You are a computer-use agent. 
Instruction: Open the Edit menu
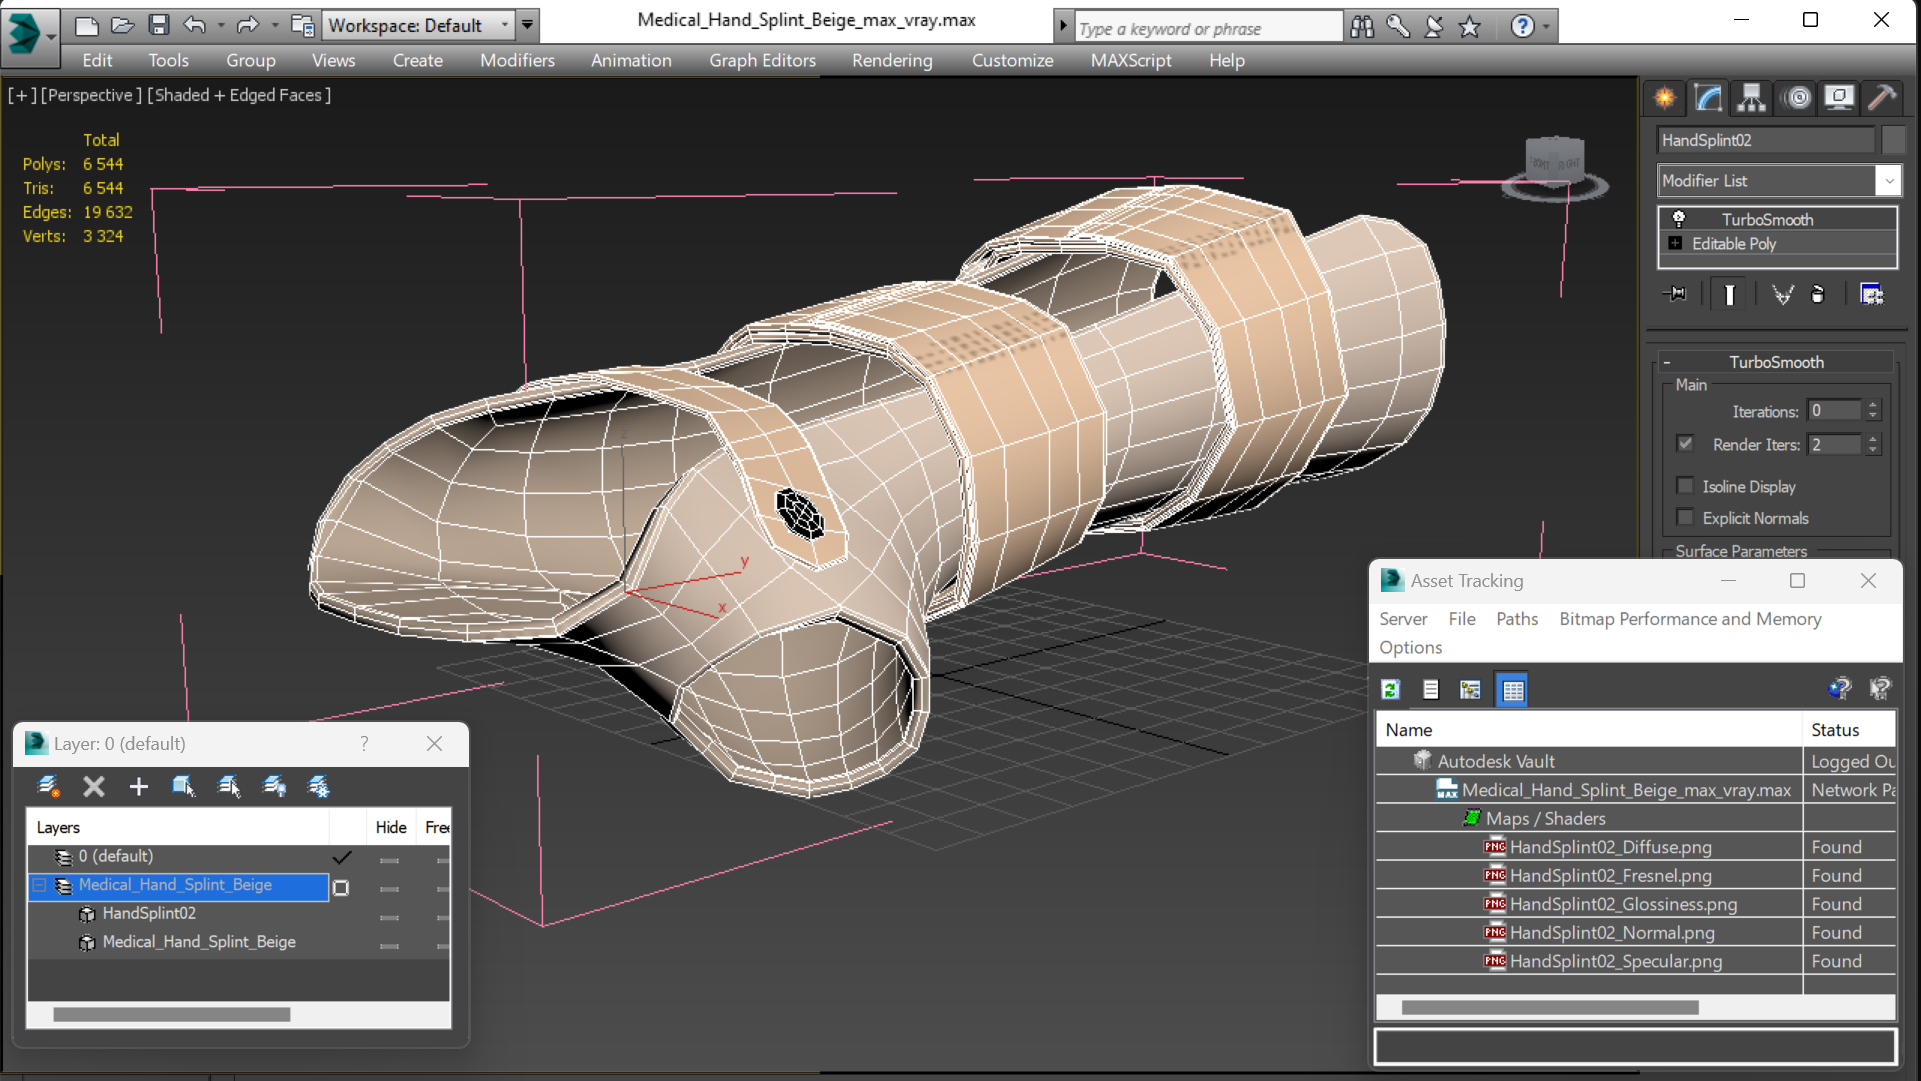97,60
